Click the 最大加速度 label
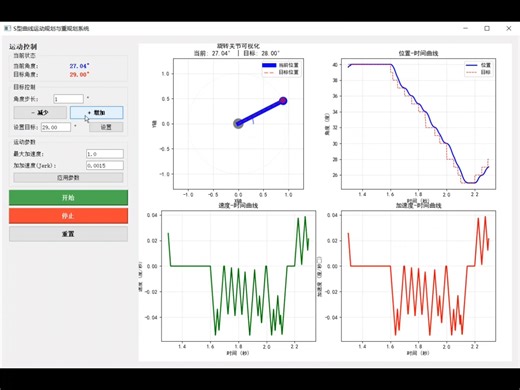520x390 pixels. [28, 154]
